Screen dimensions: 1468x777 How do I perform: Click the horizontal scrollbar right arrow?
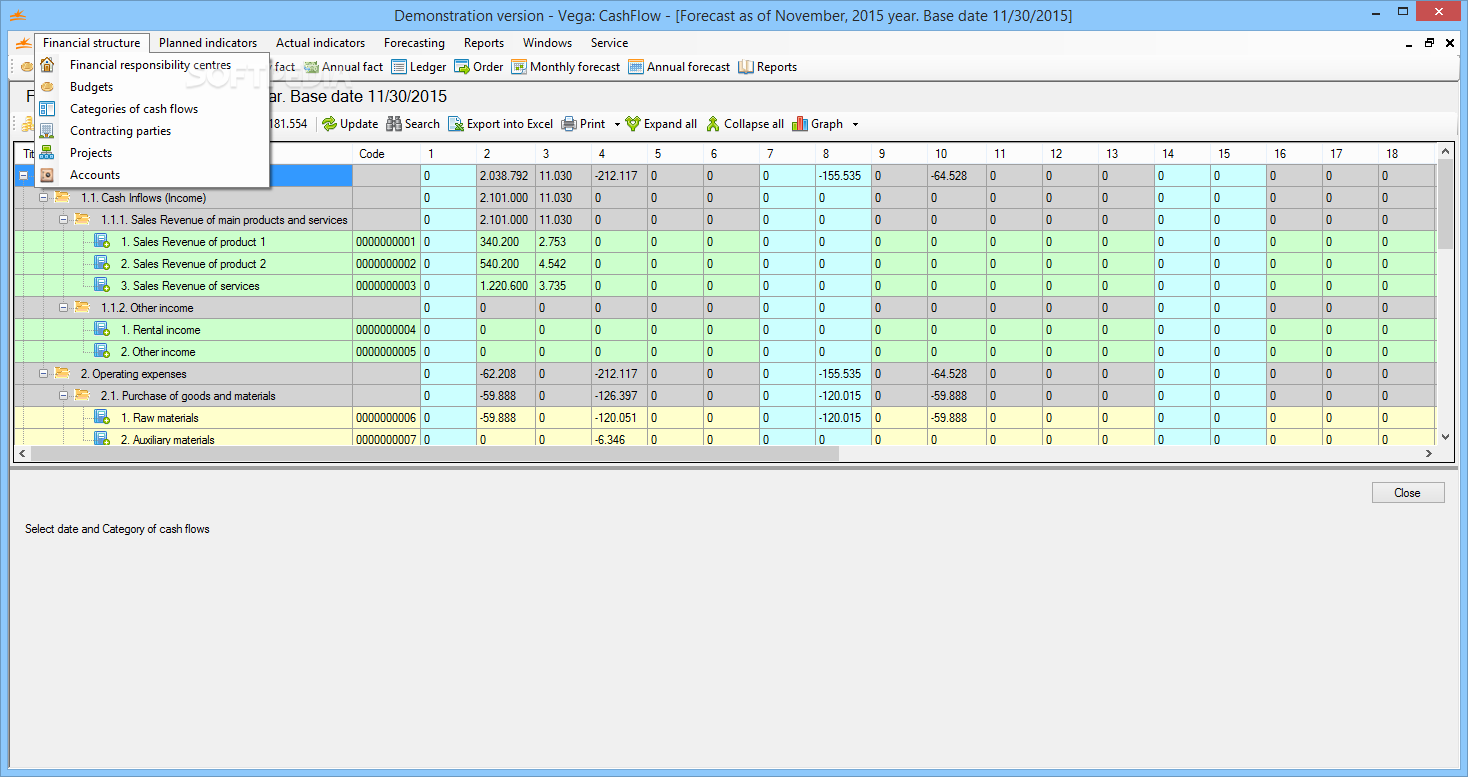(x=1429, y=453)
